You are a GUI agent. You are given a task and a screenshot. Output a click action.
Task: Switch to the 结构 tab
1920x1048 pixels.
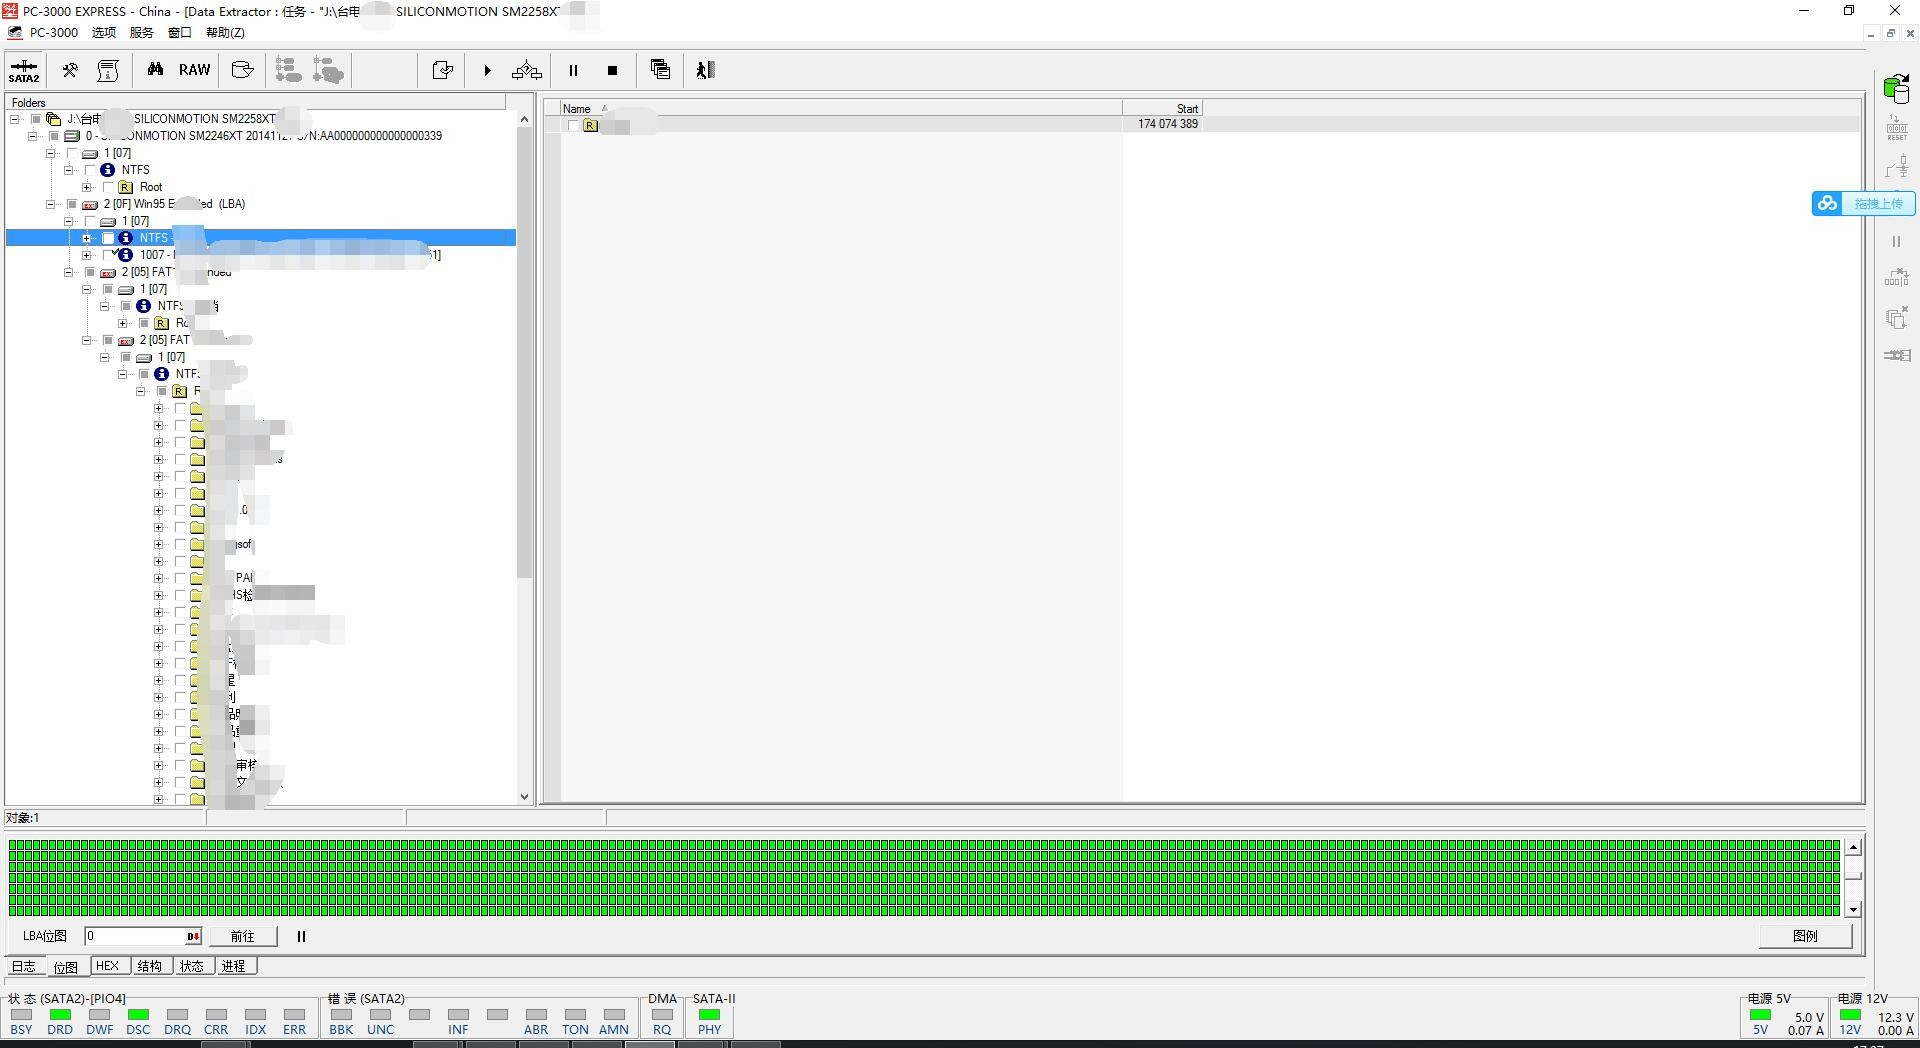pos(150,966)
